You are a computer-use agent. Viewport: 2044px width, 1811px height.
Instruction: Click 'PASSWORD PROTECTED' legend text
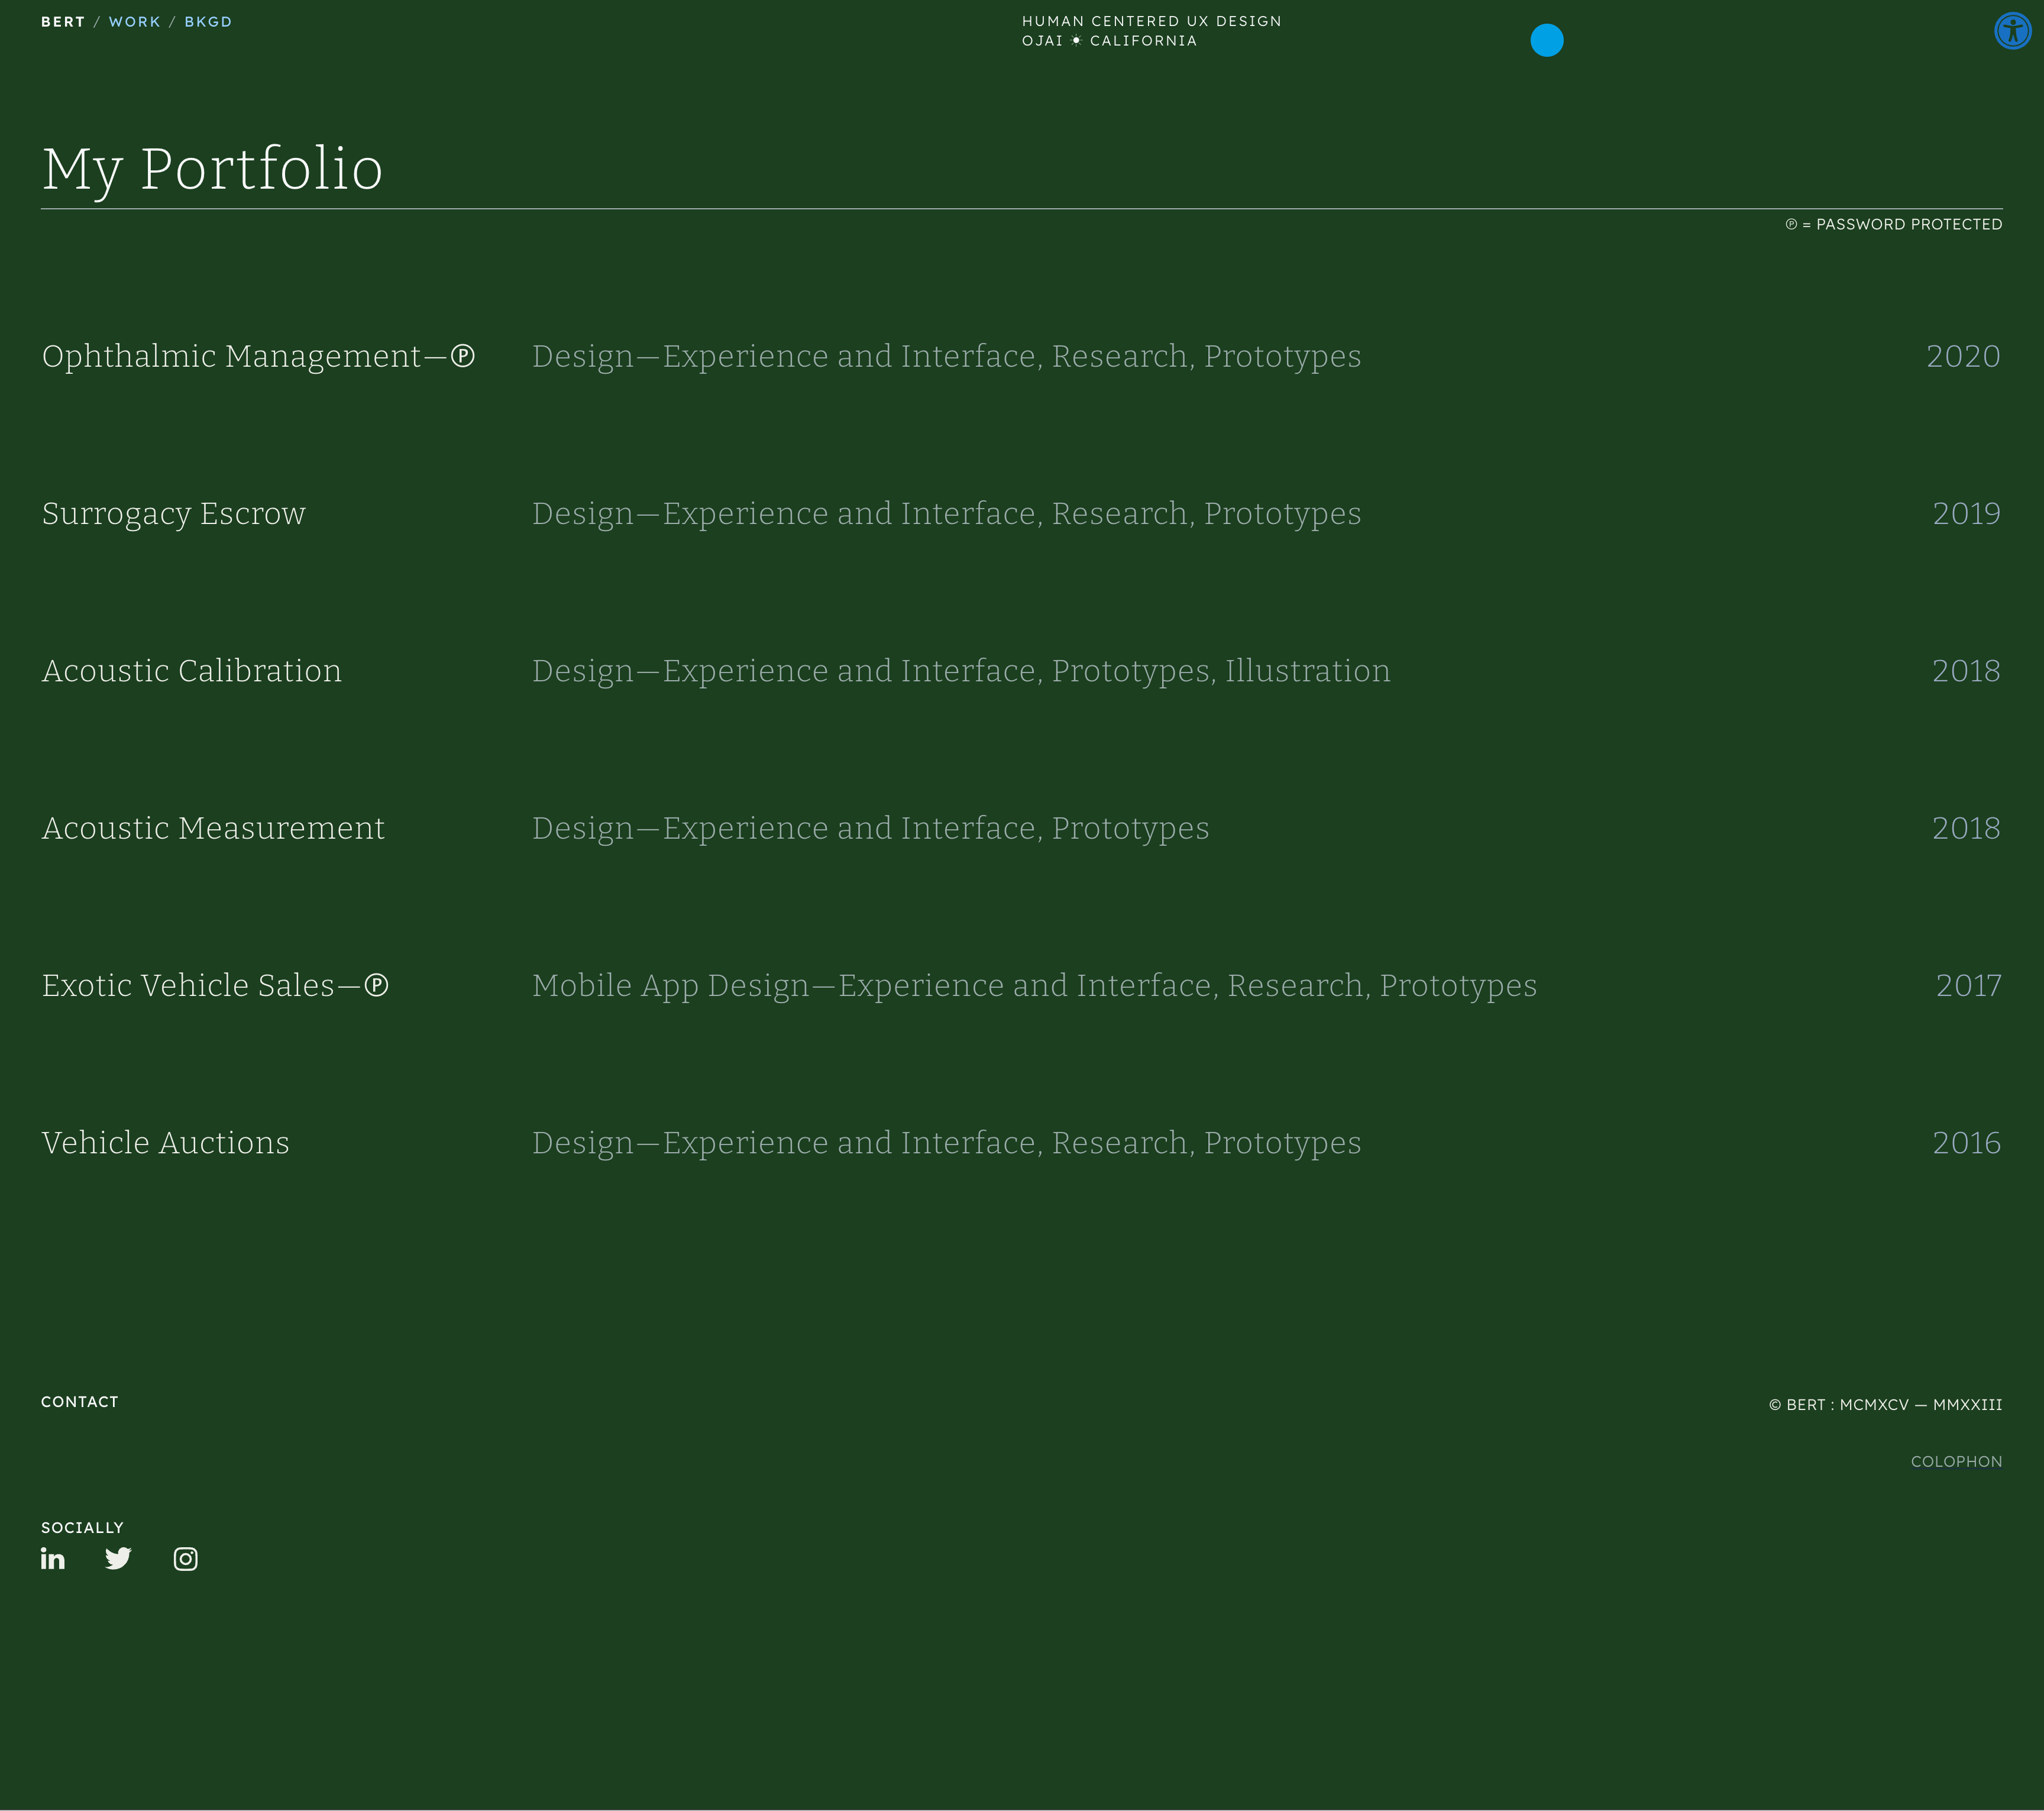[1908, 224]
